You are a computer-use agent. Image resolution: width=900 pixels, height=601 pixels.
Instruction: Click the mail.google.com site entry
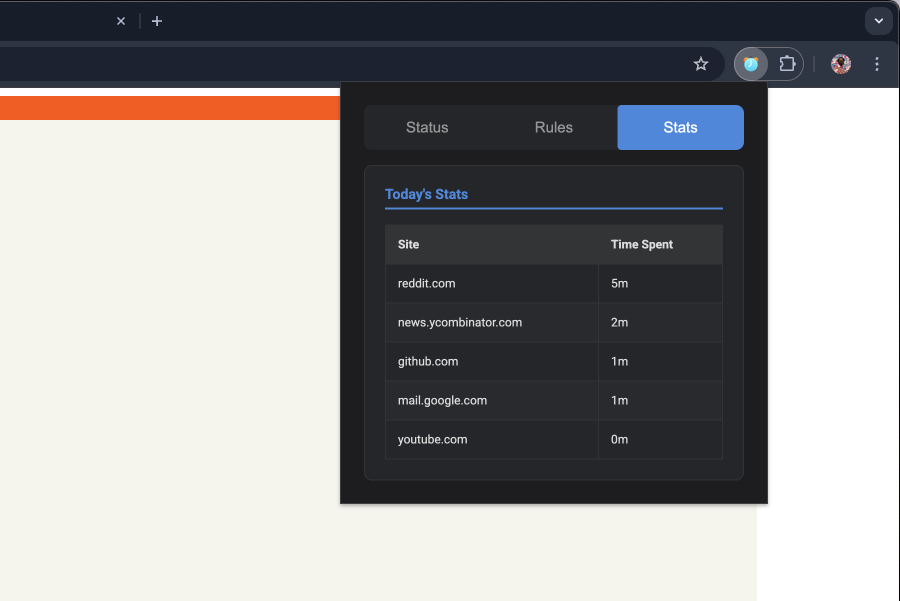[442, 401]
